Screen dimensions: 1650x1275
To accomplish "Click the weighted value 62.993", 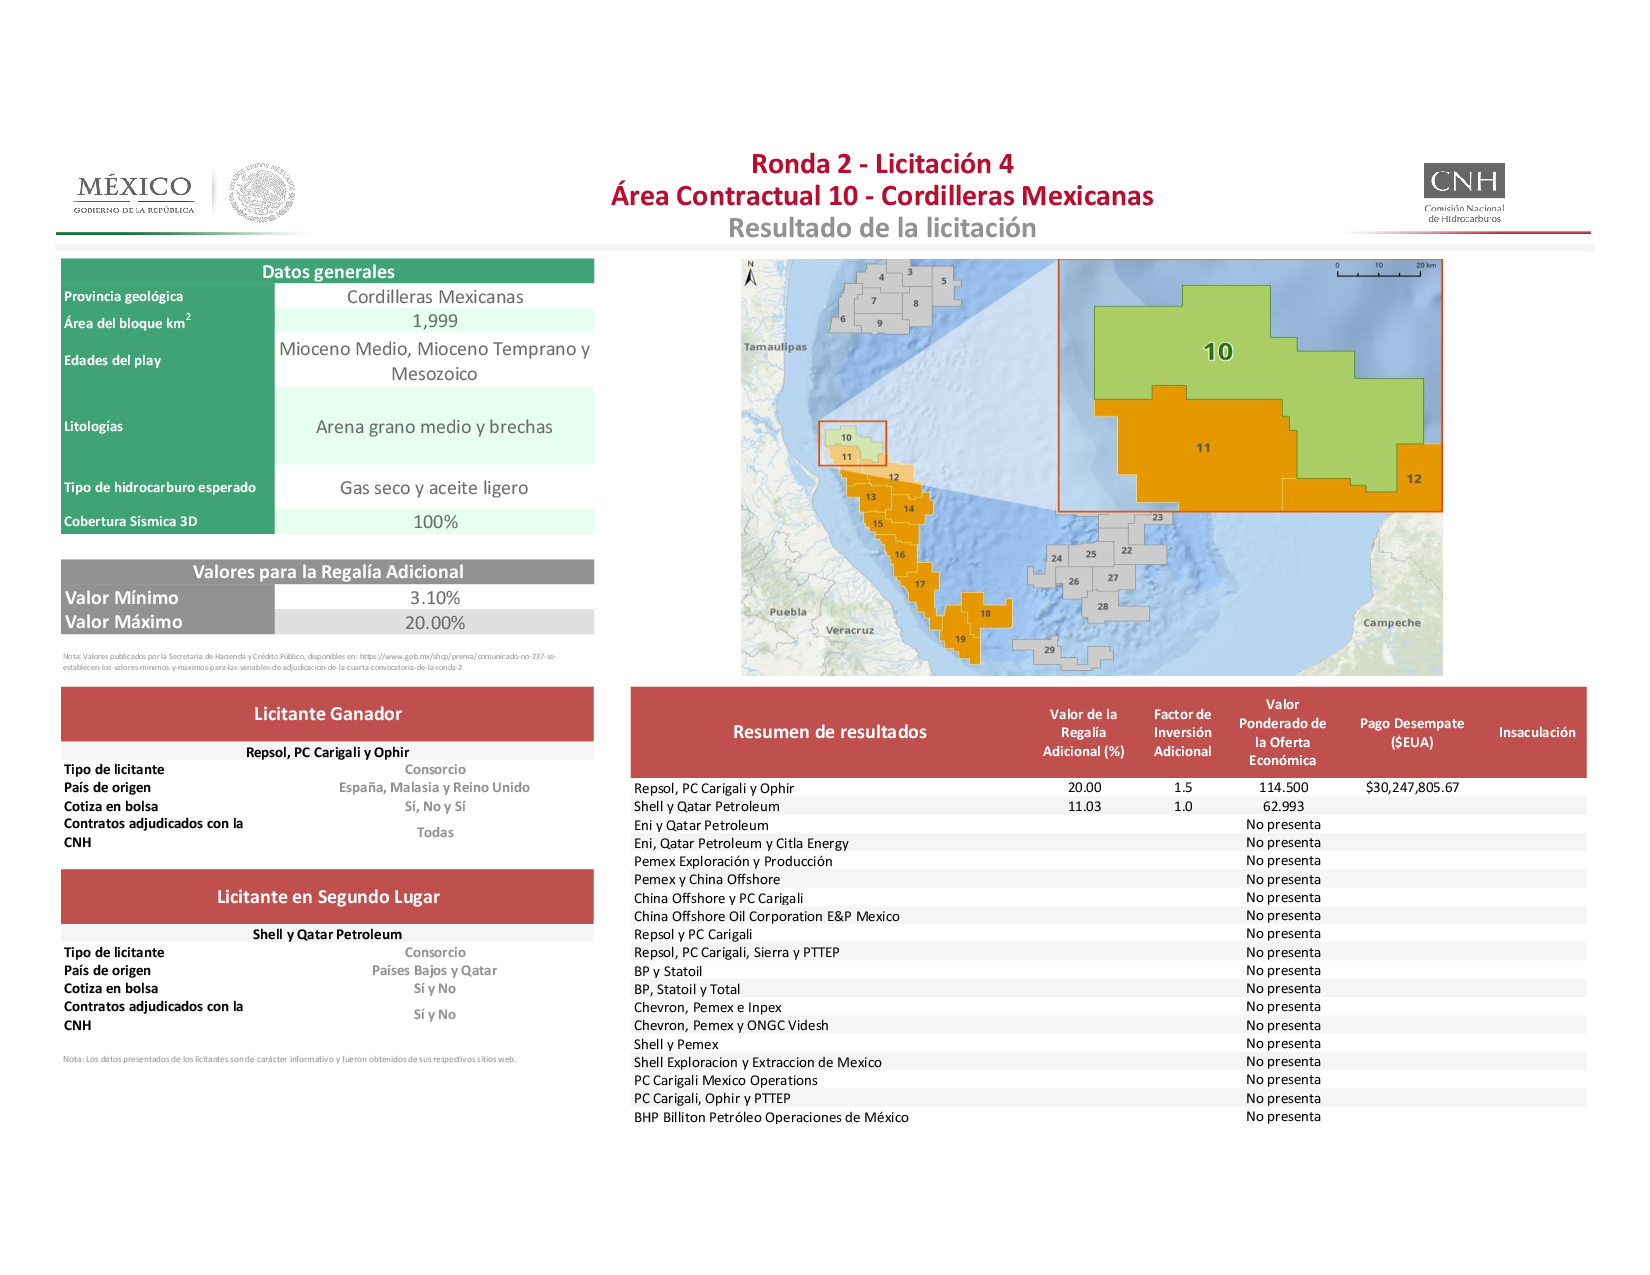I will click(1283, 806).
